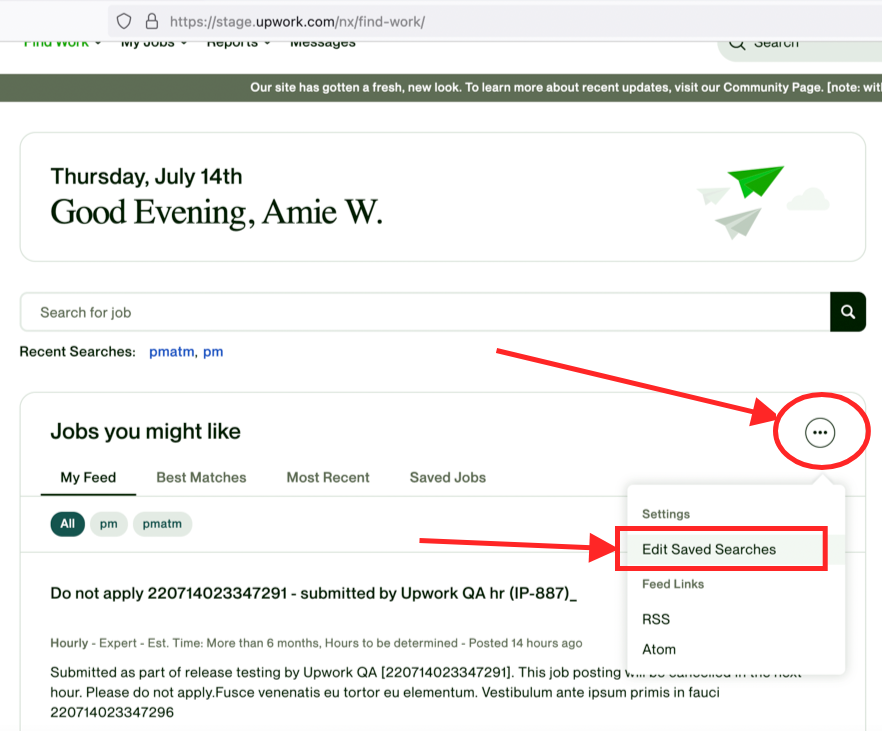Open the Saved Jobs tab
The height and width of the screenshot is (731, 882).
pyautogui.click(x=448, y=477)
